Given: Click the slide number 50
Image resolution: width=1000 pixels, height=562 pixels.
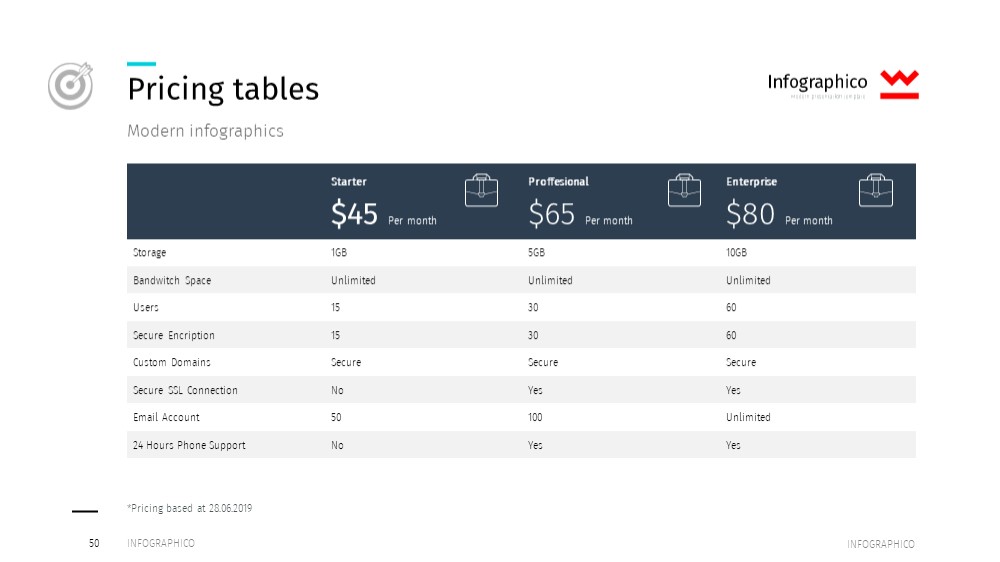Looking at the screenshot, I should [94, 543].
